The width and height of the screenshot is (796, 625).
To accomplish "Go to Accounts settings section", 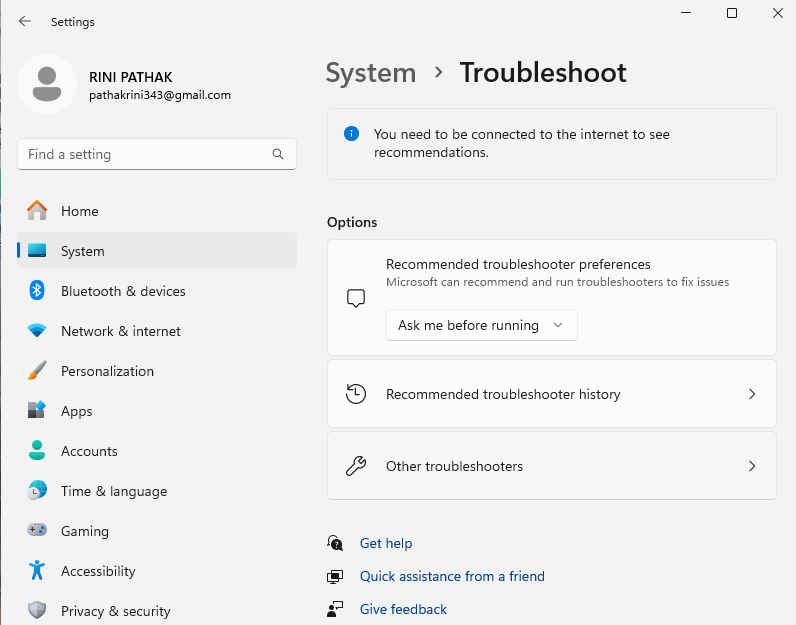I will pyautogui.click(x=89, y=451).
